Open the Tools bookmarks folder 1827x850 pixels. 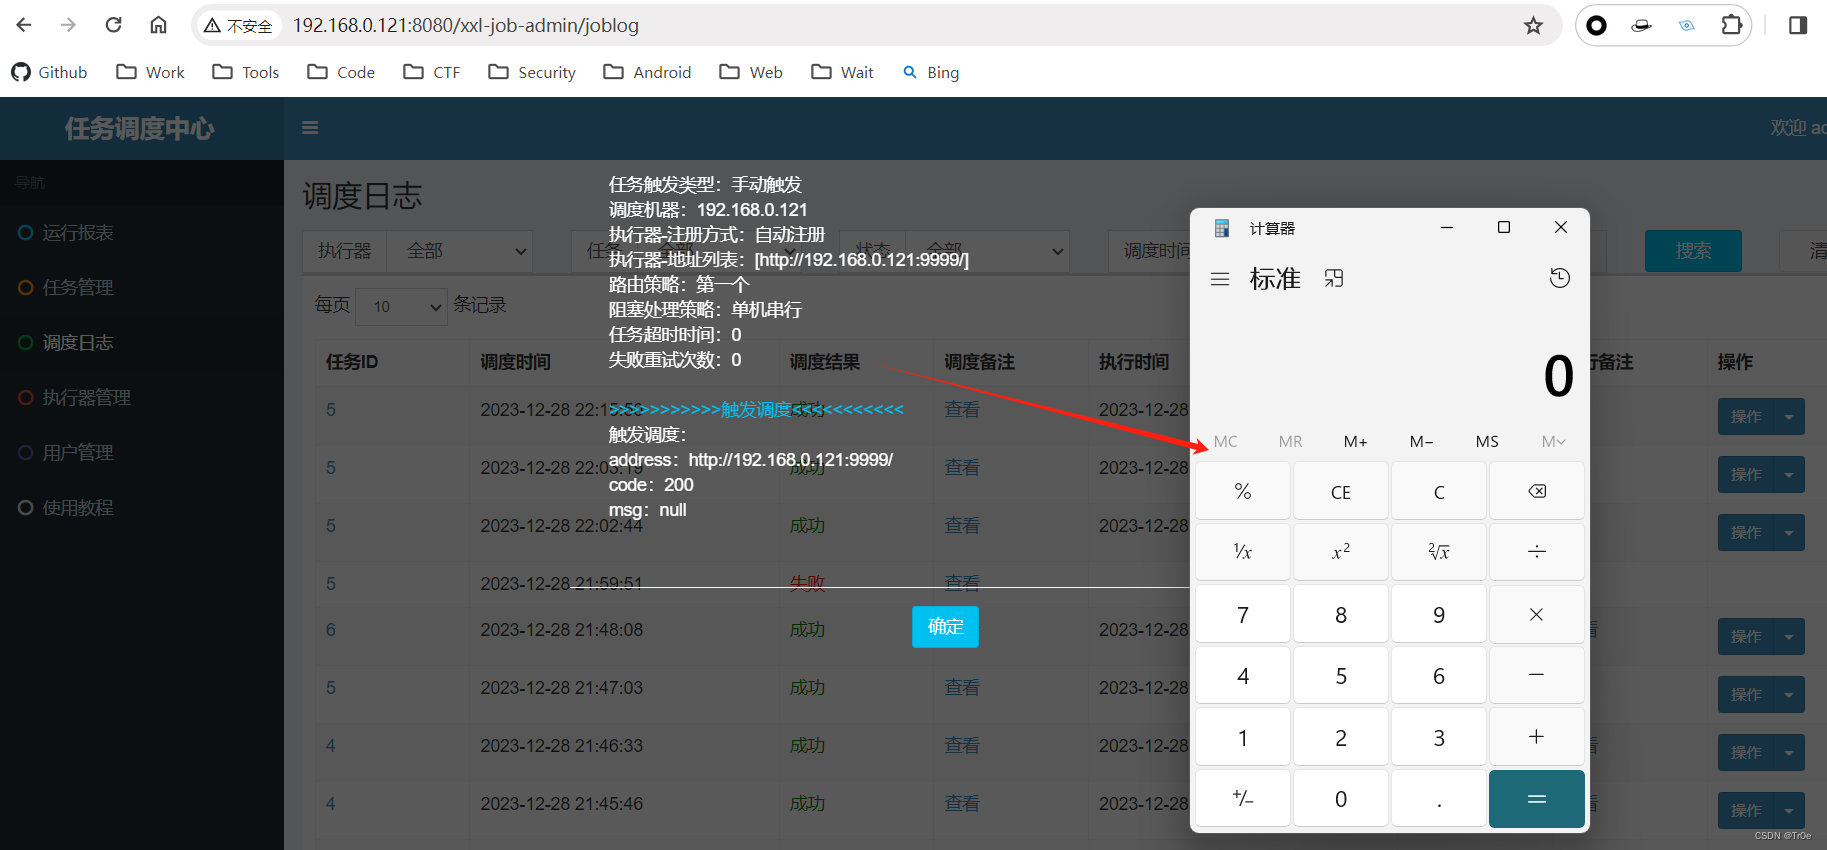coord(246,72)
